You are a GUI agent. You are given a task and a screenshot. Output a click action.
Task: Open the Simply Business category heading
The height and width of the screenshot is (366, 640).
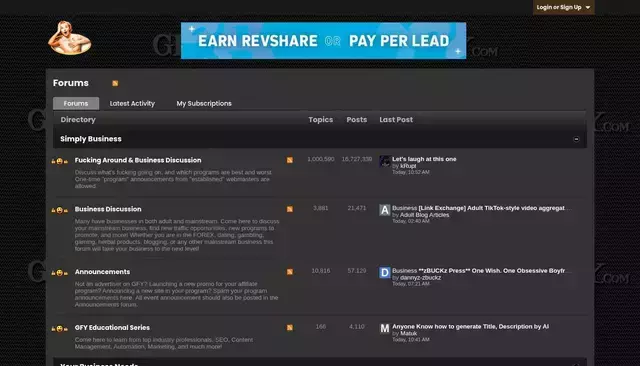91,139
